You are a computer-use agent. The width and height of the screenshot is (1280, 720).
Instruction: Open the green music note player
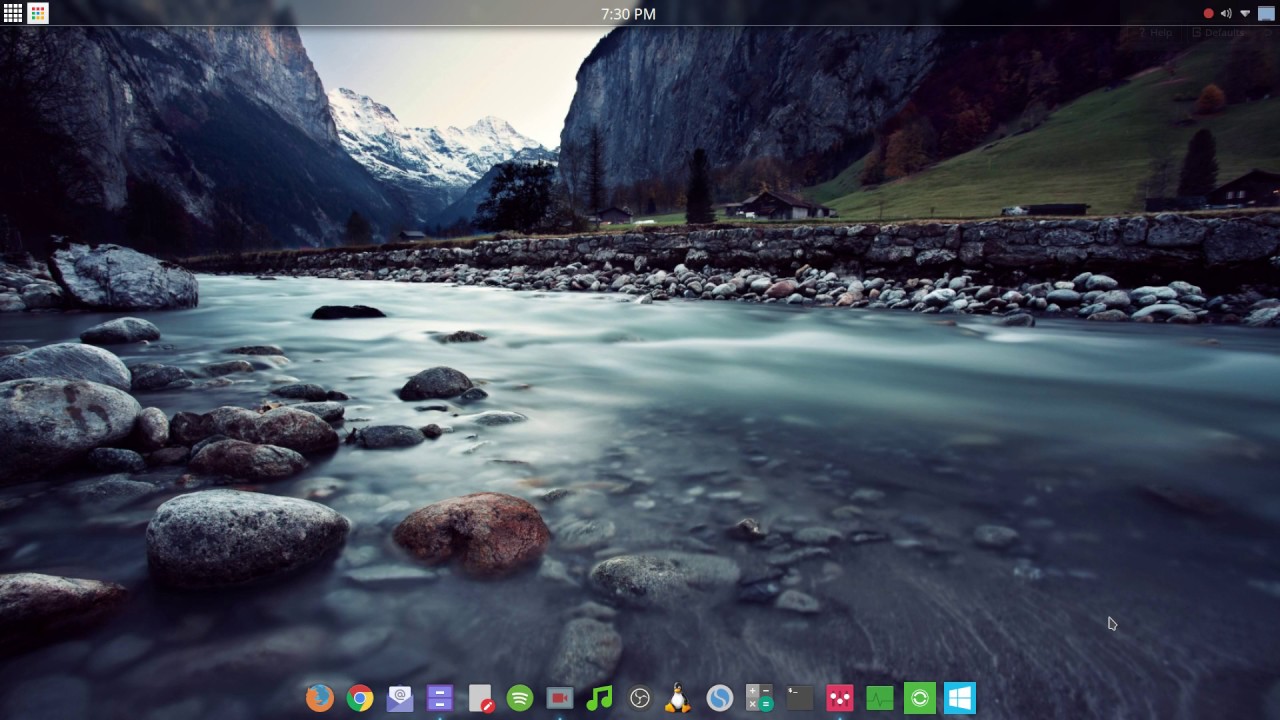point(600,698)
